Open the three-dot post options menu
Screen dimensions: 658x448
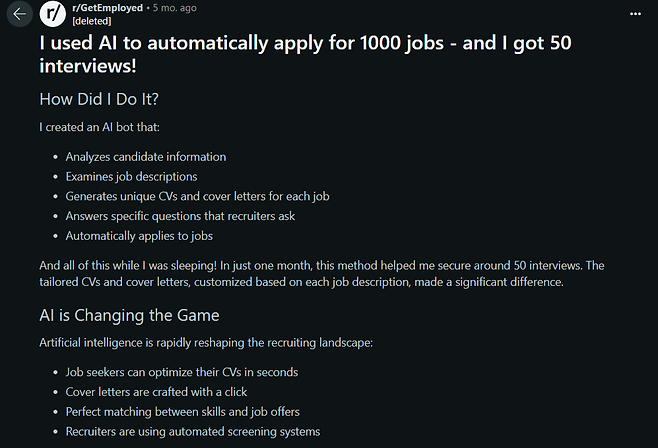(636, 14)
